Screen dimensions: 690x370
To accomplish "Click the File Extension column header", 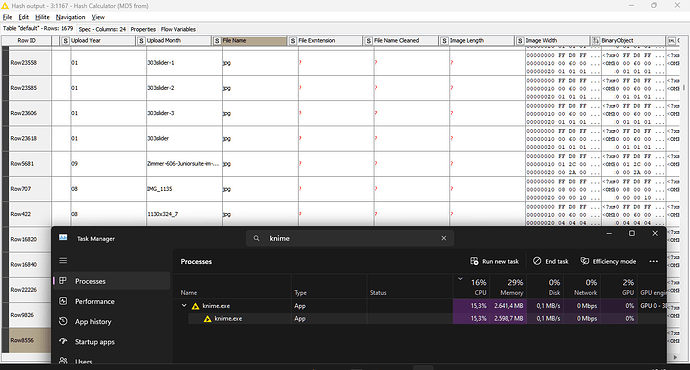I will 325,40.
